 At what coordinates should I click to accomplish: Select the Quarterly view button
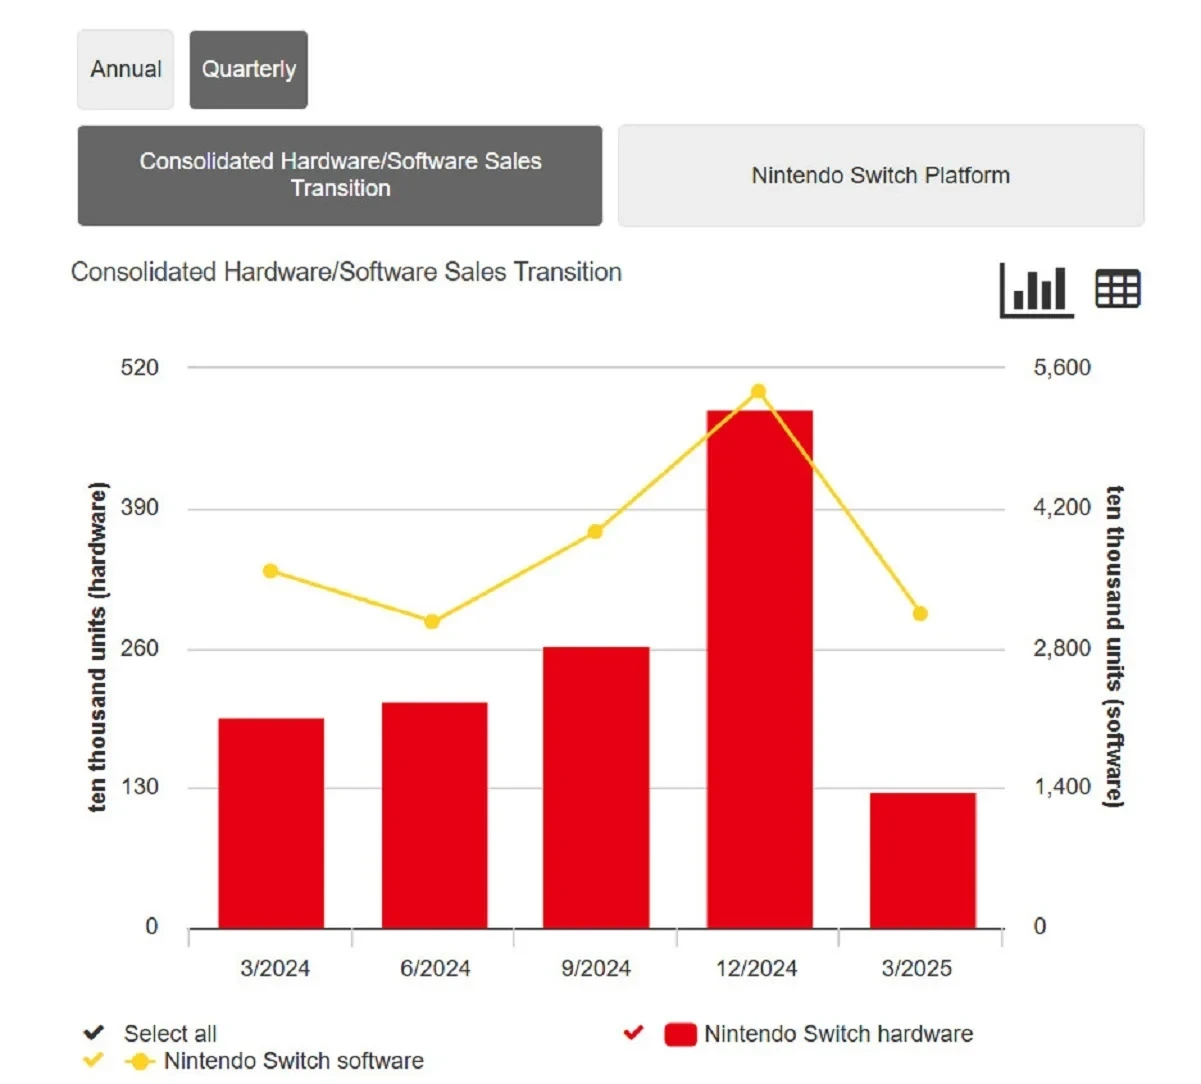coord(249,70)
